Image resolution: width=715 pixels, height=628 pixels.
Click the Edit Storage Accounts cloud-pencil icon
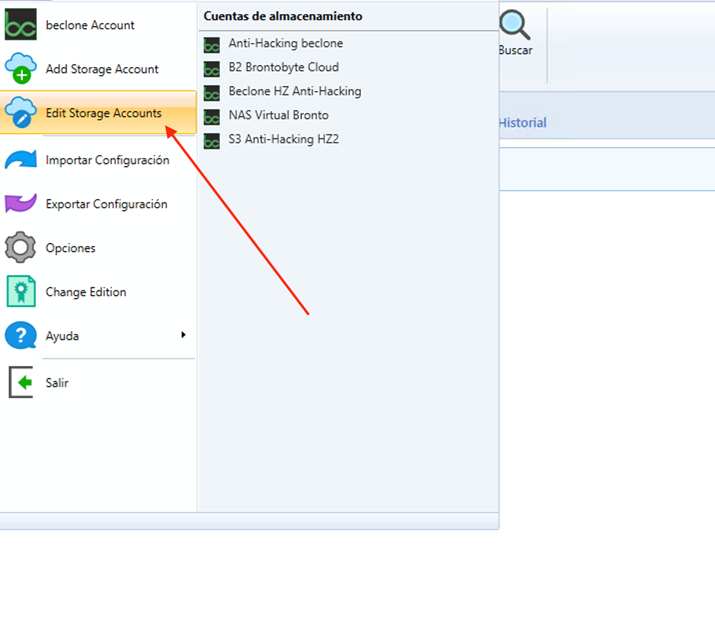(21, 112)
